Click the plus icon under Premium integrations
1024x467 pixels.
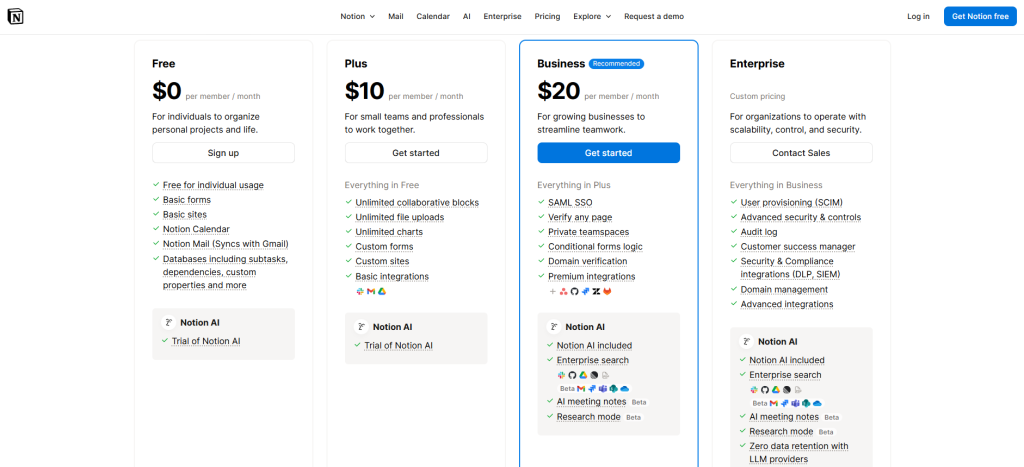pos(552,291)
